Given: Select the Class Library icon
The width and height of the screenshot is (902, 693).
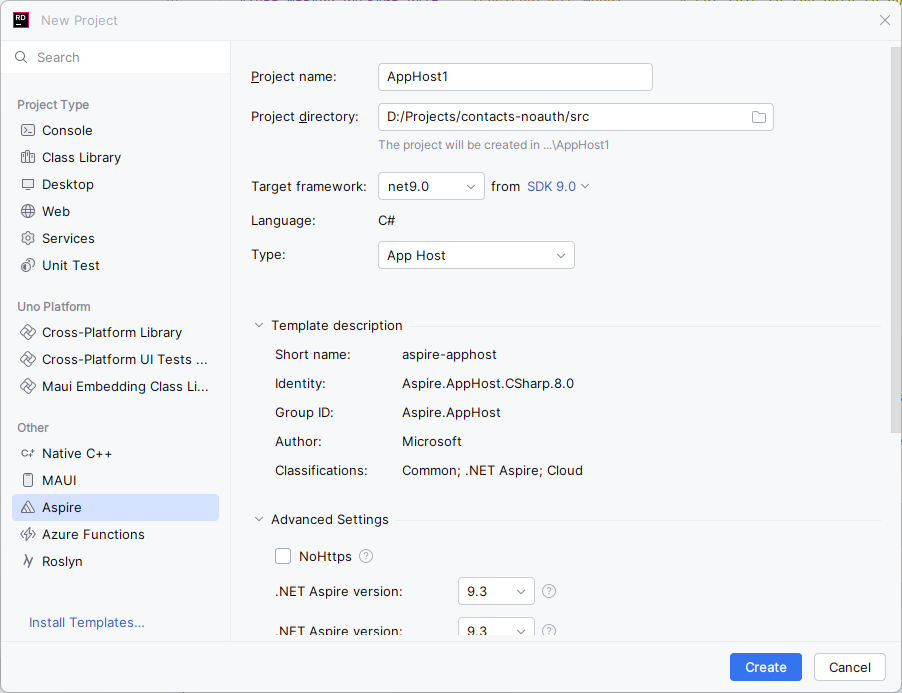Looking at the screenshot, I should pyautogui.click(x=28, y=157).
